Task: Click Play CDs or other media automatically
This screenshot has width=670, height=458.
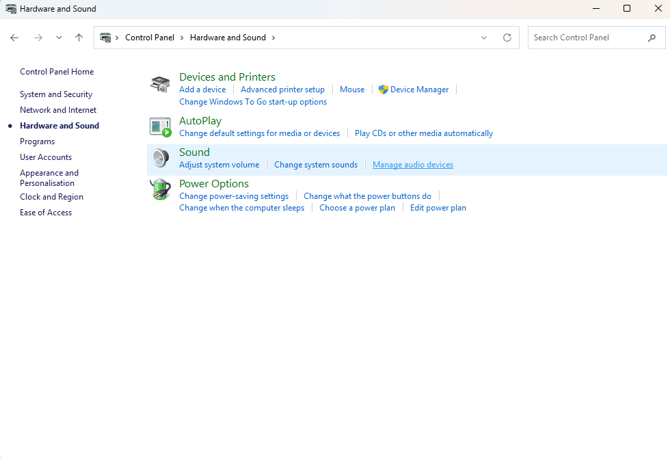Action: [x=423, y=133]
